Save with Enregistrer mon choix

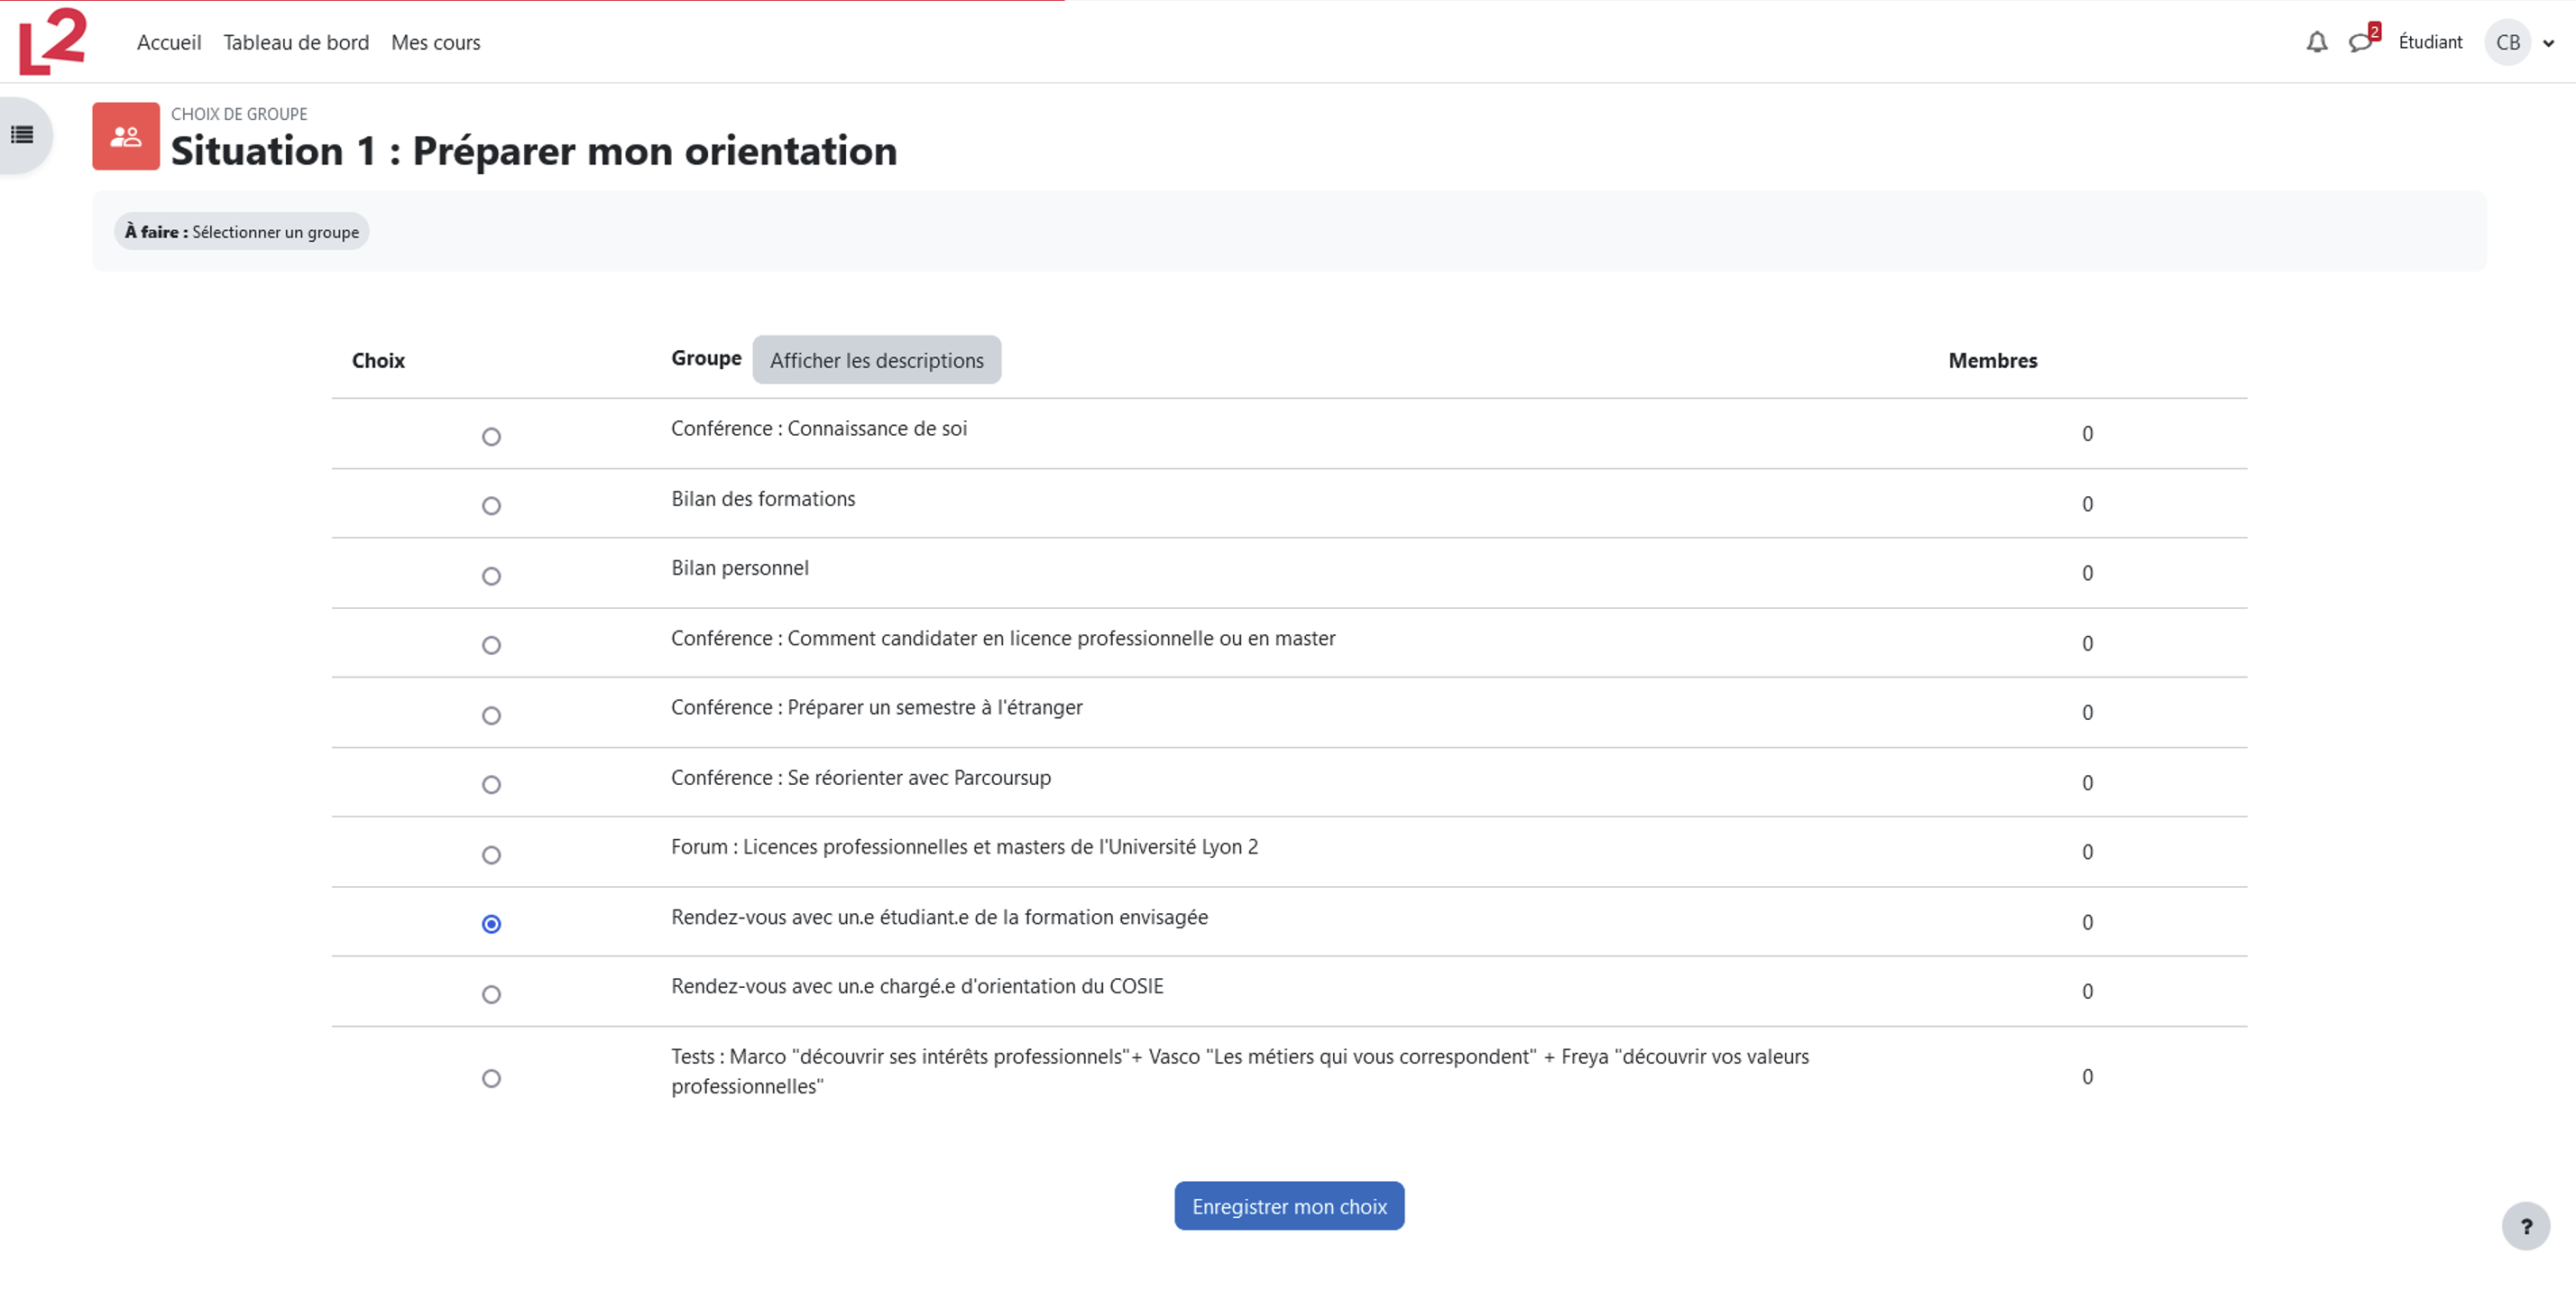click(x=1289, y=1206)
